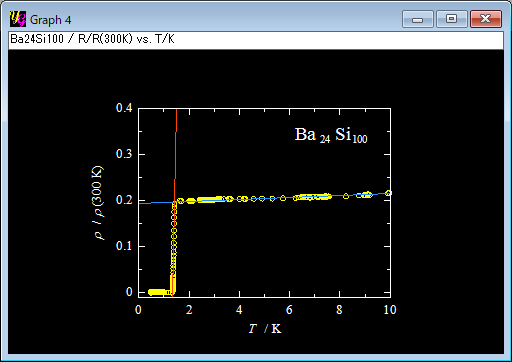This screenshot has height=362, width=512.
Task: Minimize the Graph 4 window
Action: [418, 19]
